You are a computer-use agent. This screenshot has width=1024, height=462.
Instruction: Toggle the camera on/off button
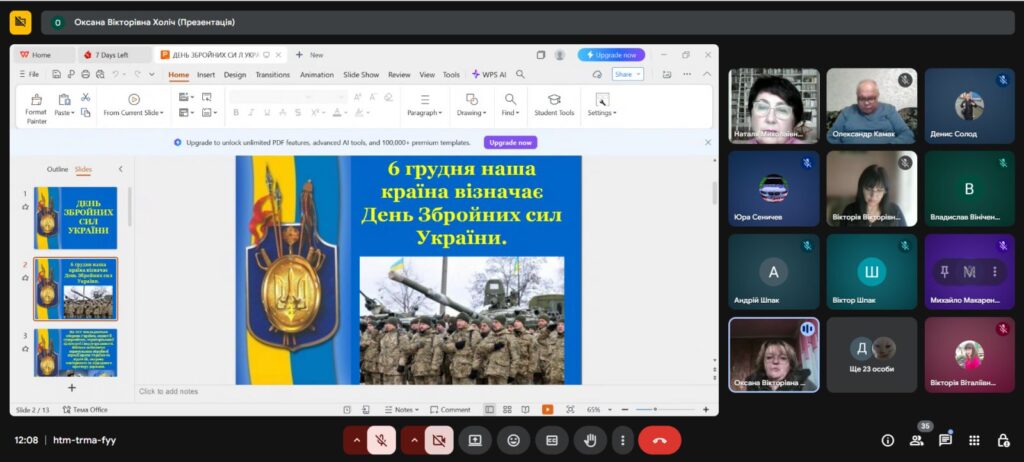tap(438, 440)
